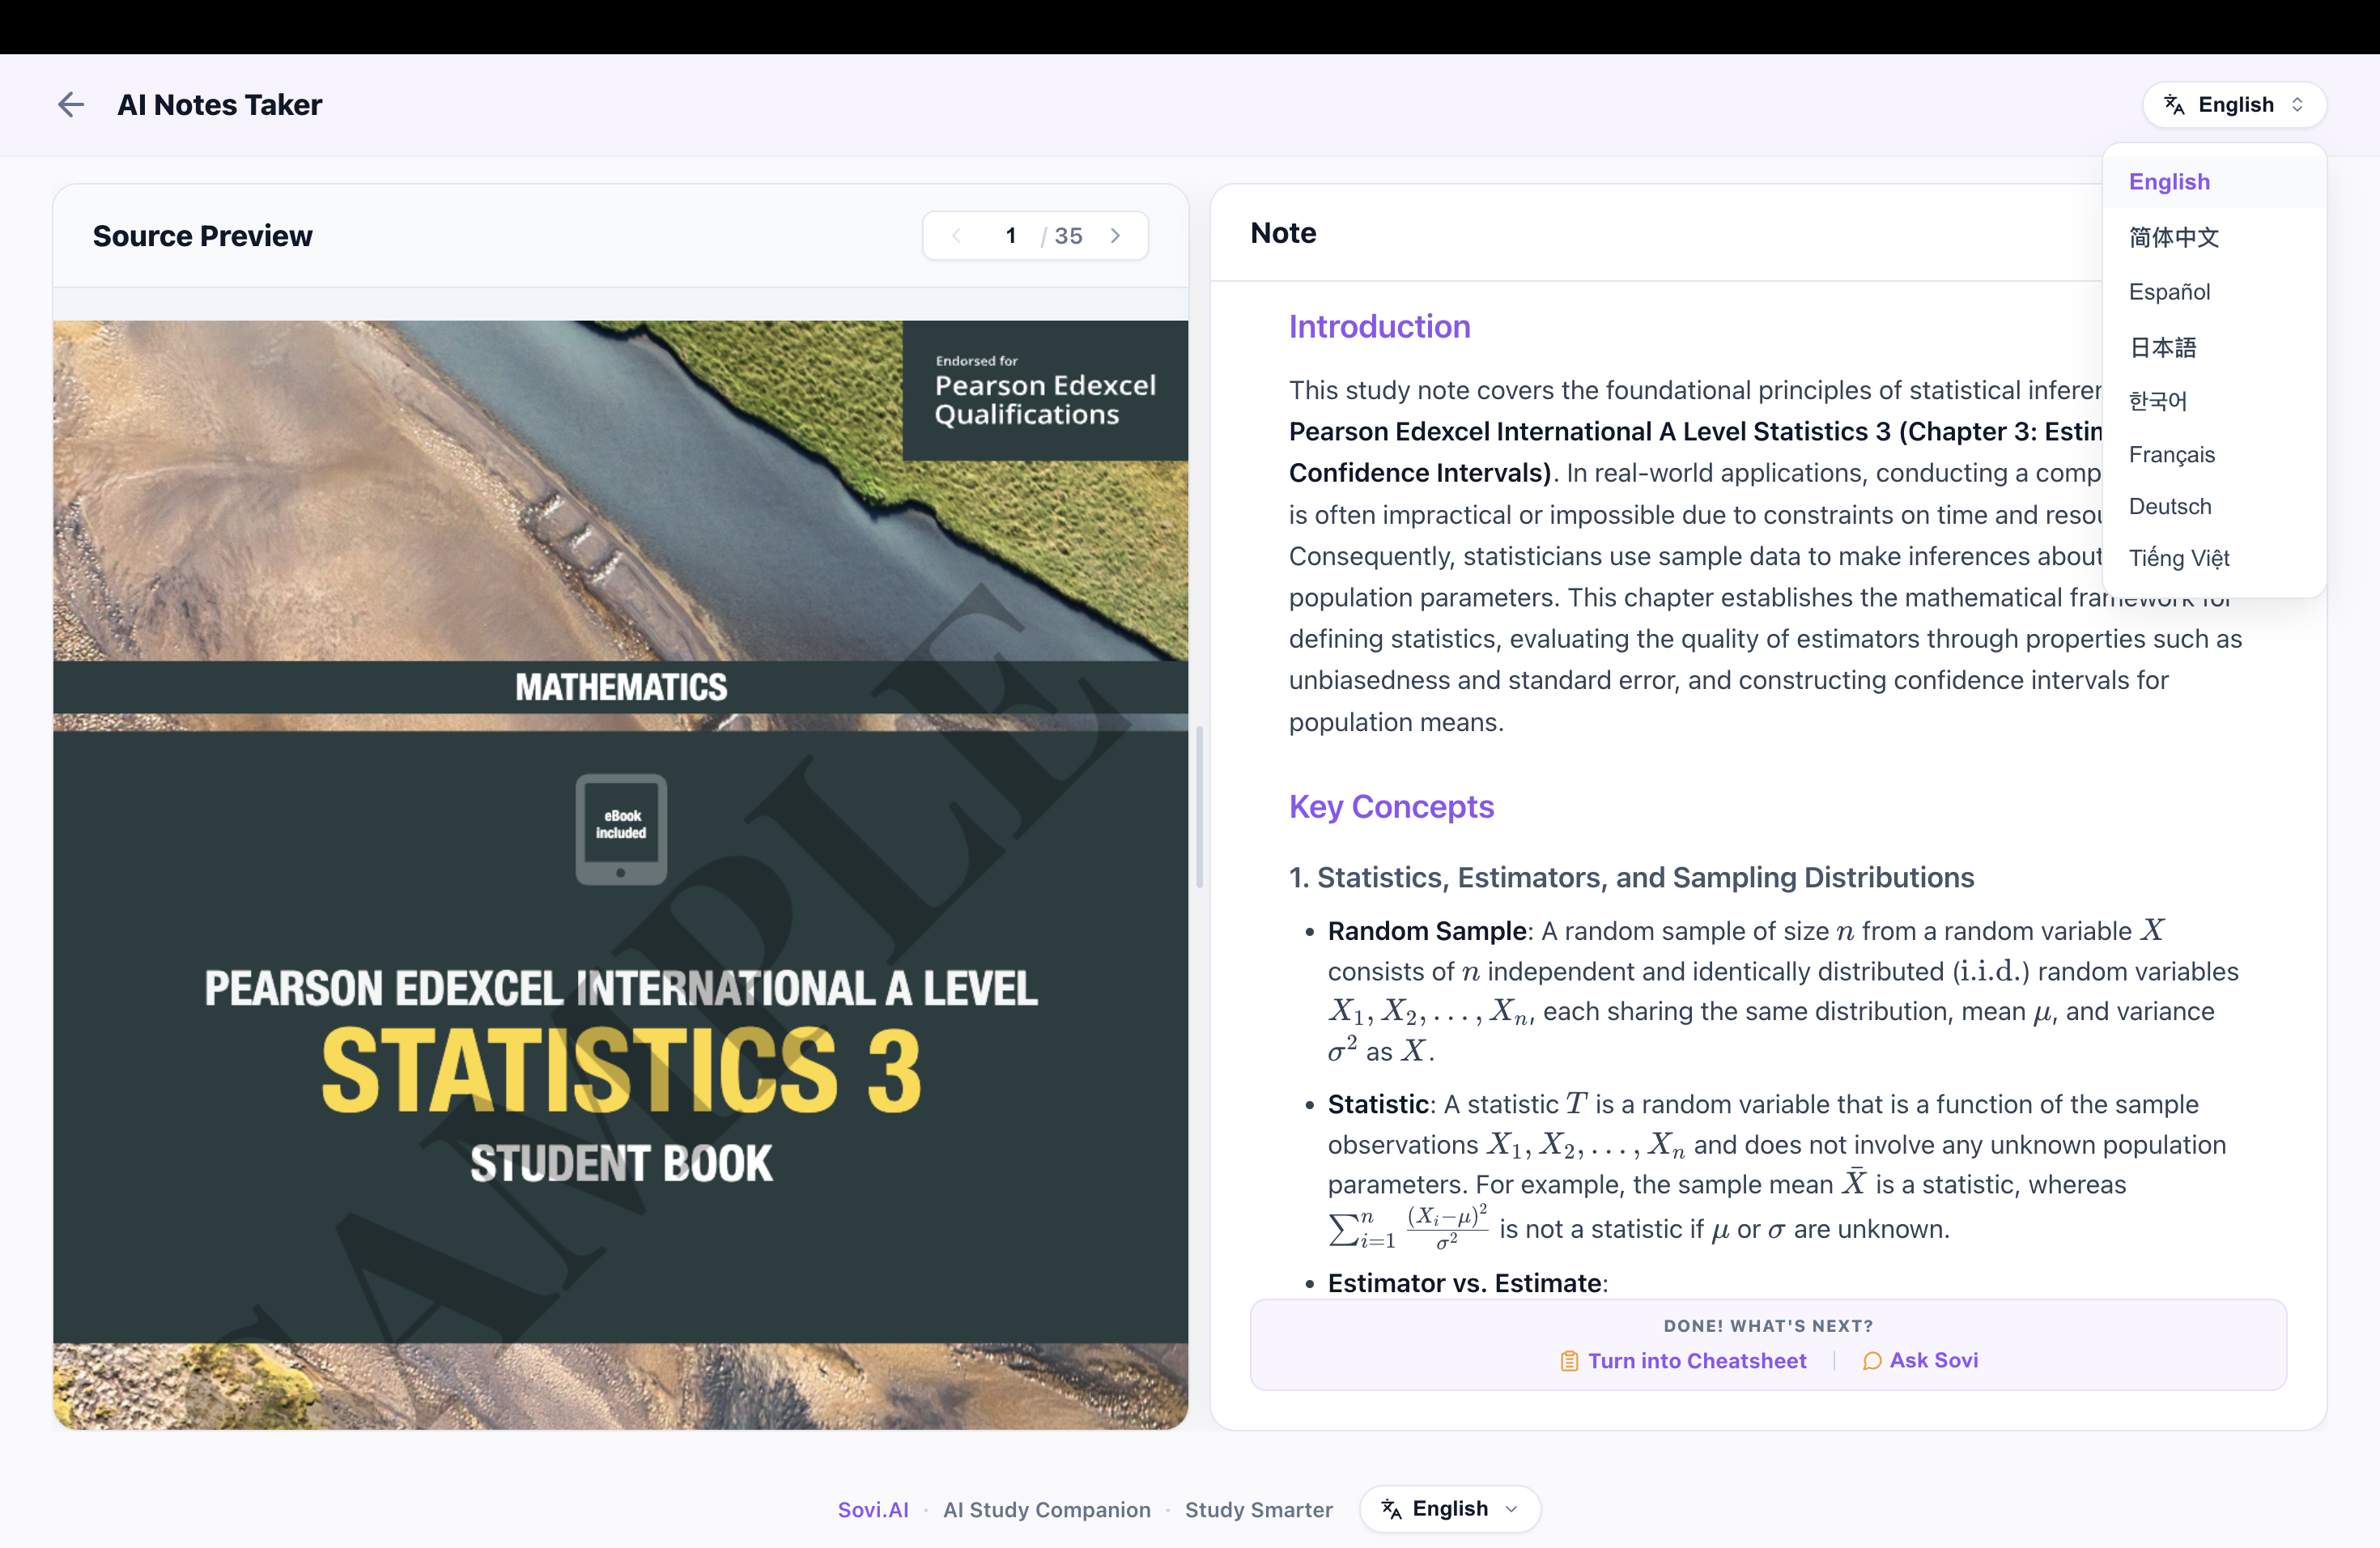Click 'Statistic' bold term in the note
Viewport: 2380px width, 1548px height.
pos(1378,1104)
